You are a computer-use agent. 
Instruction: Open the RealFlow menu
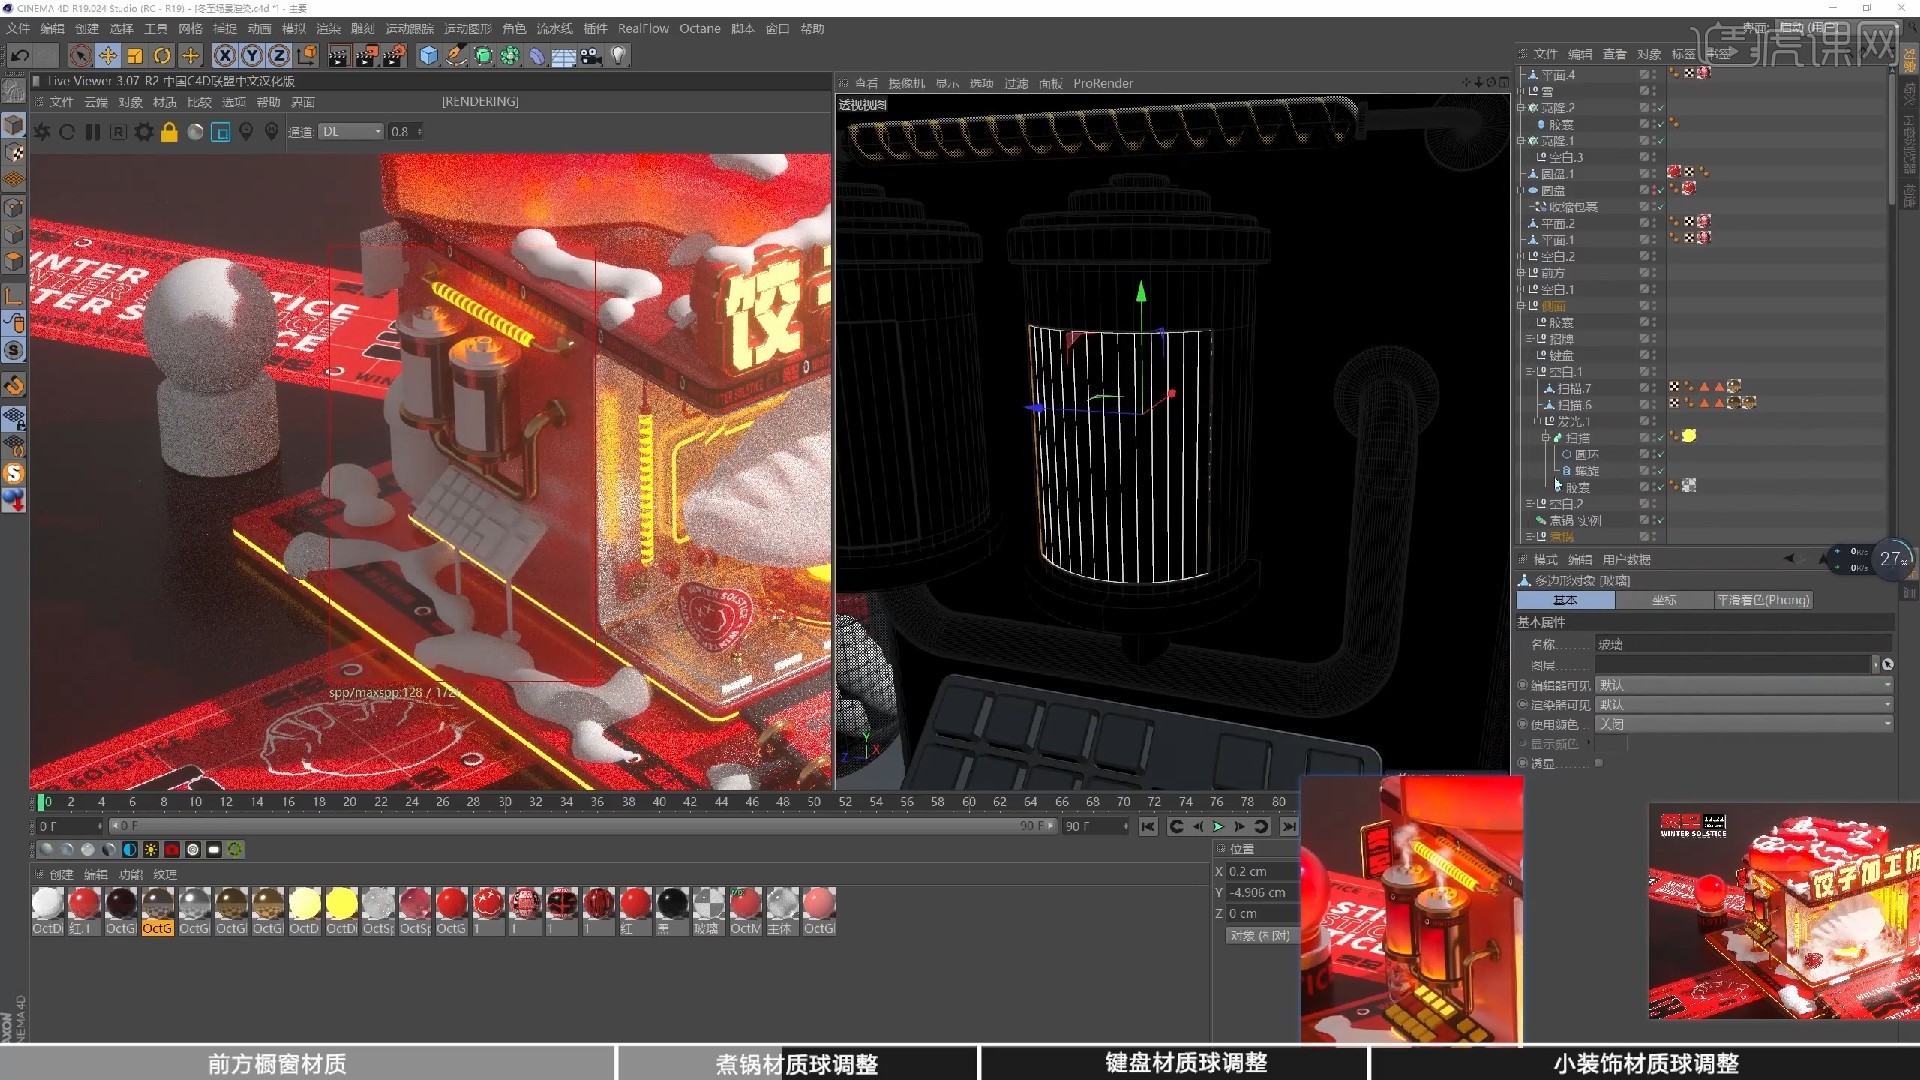point(643,29)
